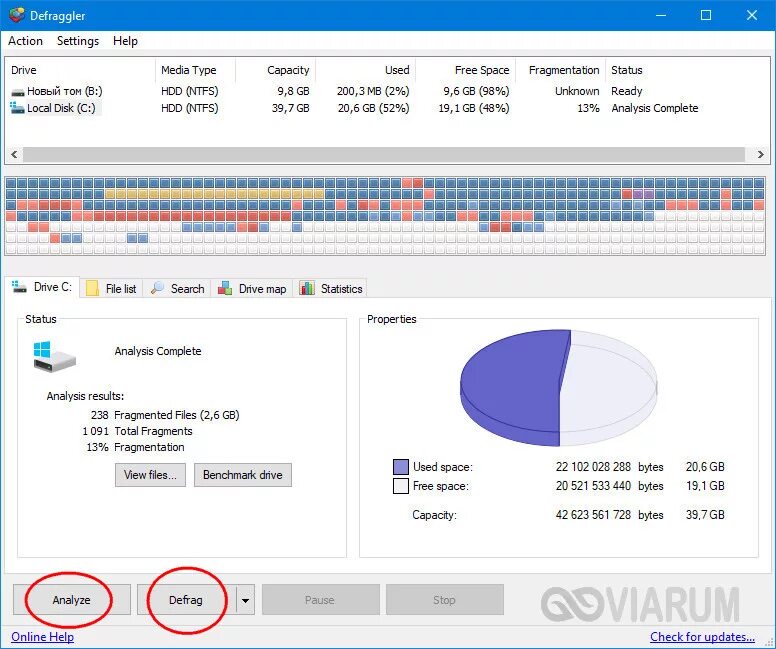Screen dimensions: 776x649
Task: Click the 1 091 Total Fragments line
Action: click(137, 431)
